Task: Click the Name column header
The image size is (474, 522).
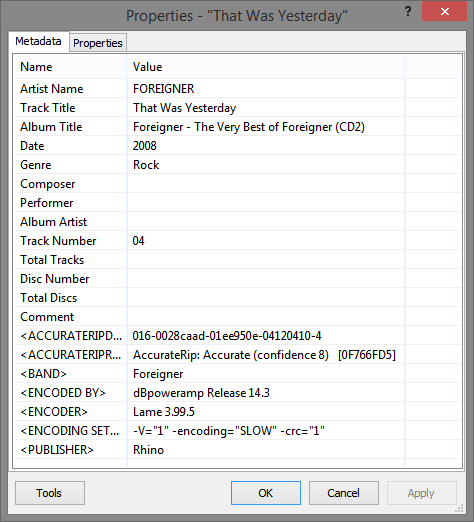Action: pyautogui.click(x=70, y=67)
